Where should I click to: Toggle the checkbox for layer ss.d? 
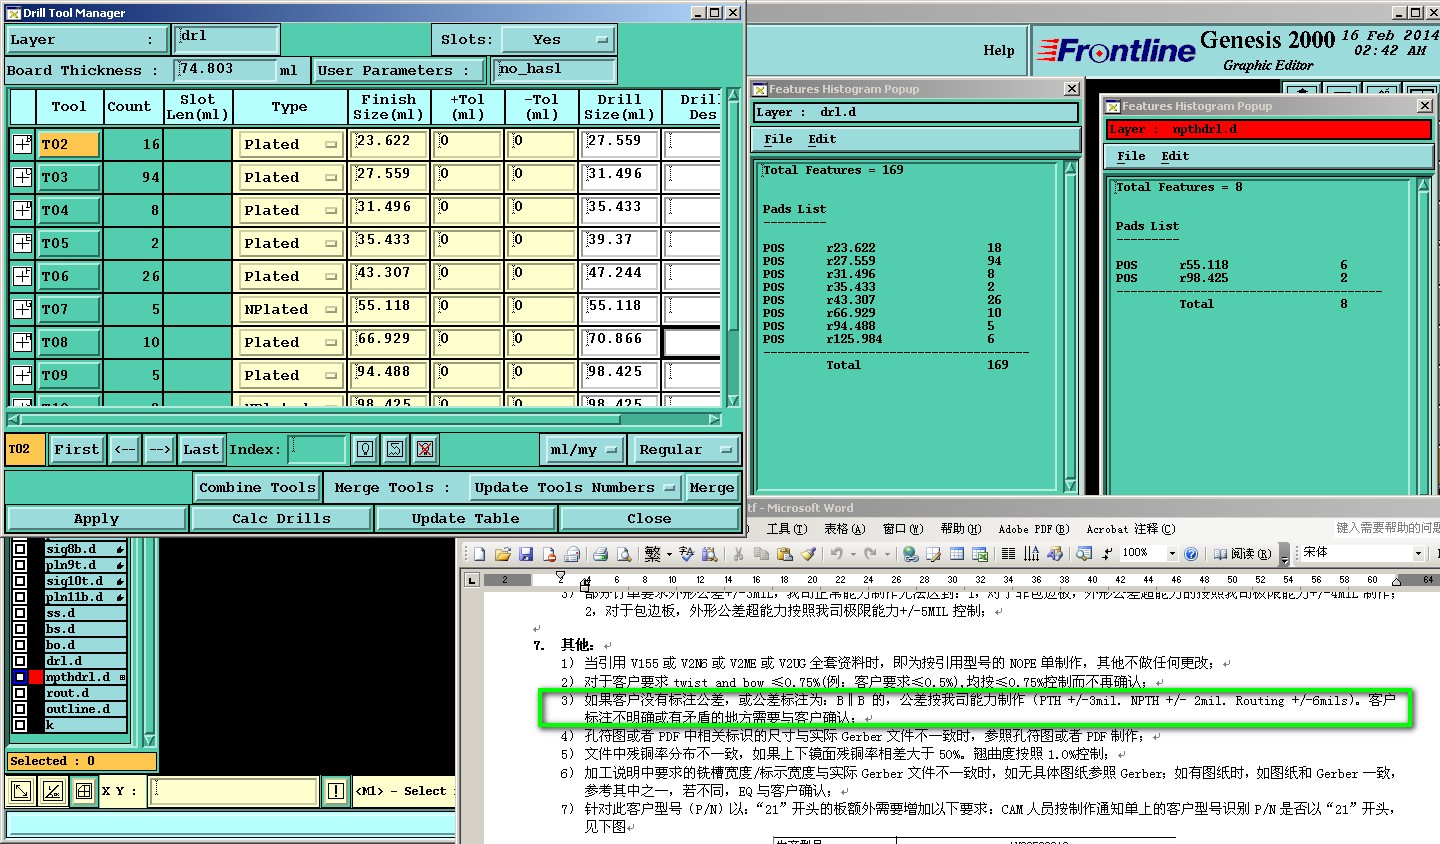(x=20, y=613)
